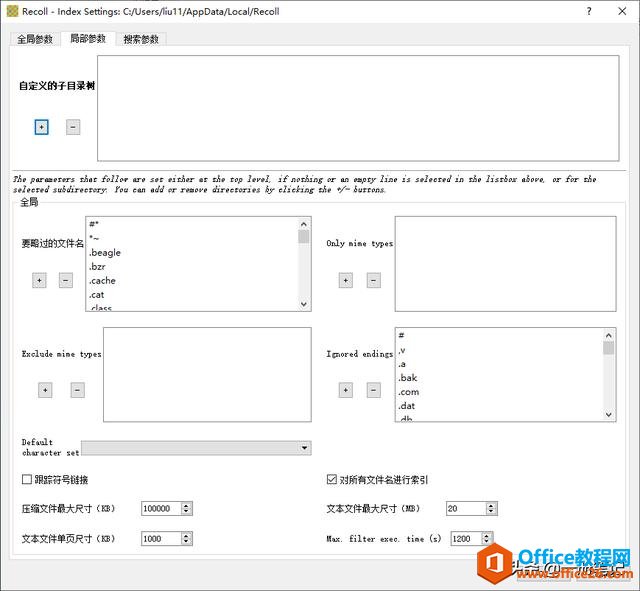Decrease Max filter exec time value
640x591 pixels.
click(x=487, y=542)
